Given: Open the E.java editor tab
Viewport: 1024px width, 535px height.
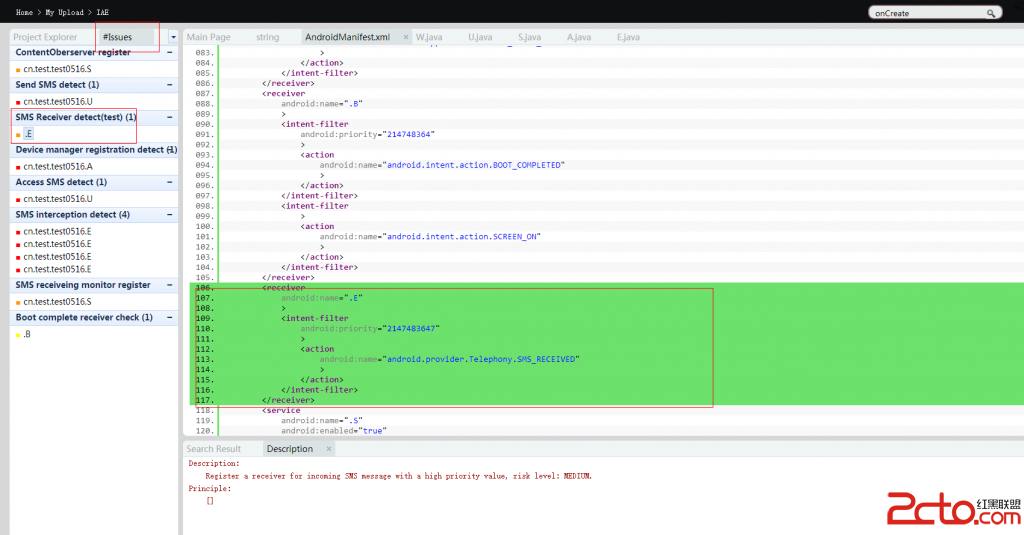Looking at the screenshot, I should pos(628,37).
